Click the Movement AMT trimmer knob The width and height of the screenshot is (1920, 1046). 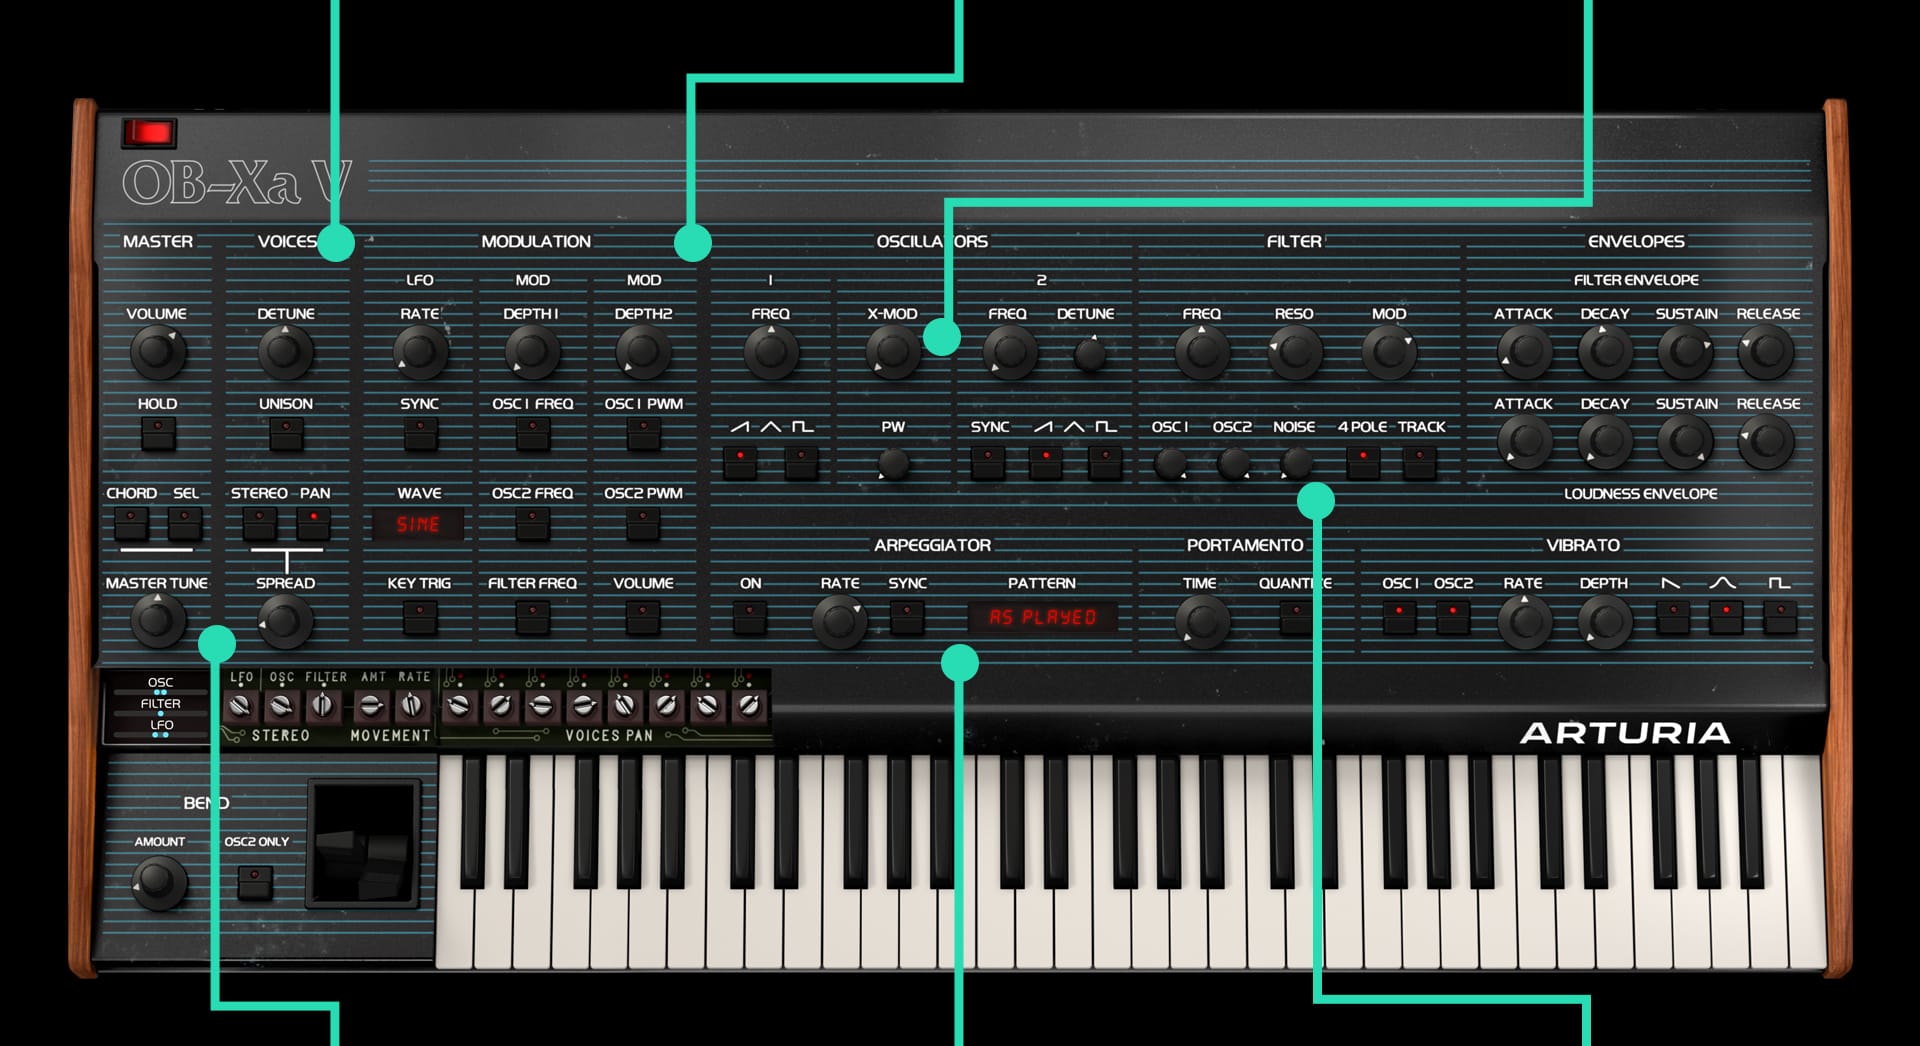pos(371,706)
